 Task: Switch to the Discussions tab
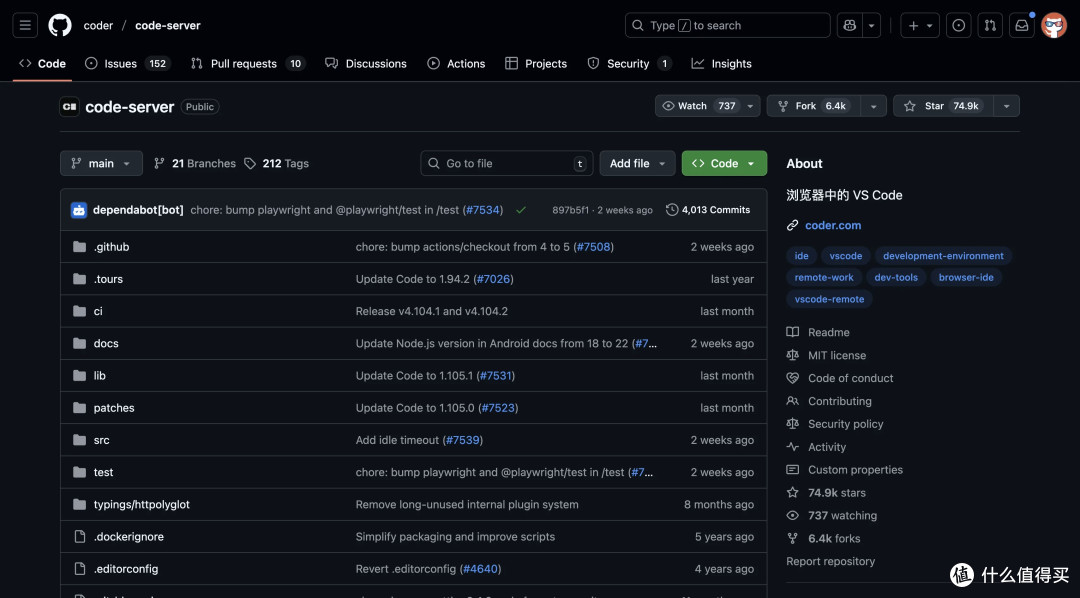point(366,63)
